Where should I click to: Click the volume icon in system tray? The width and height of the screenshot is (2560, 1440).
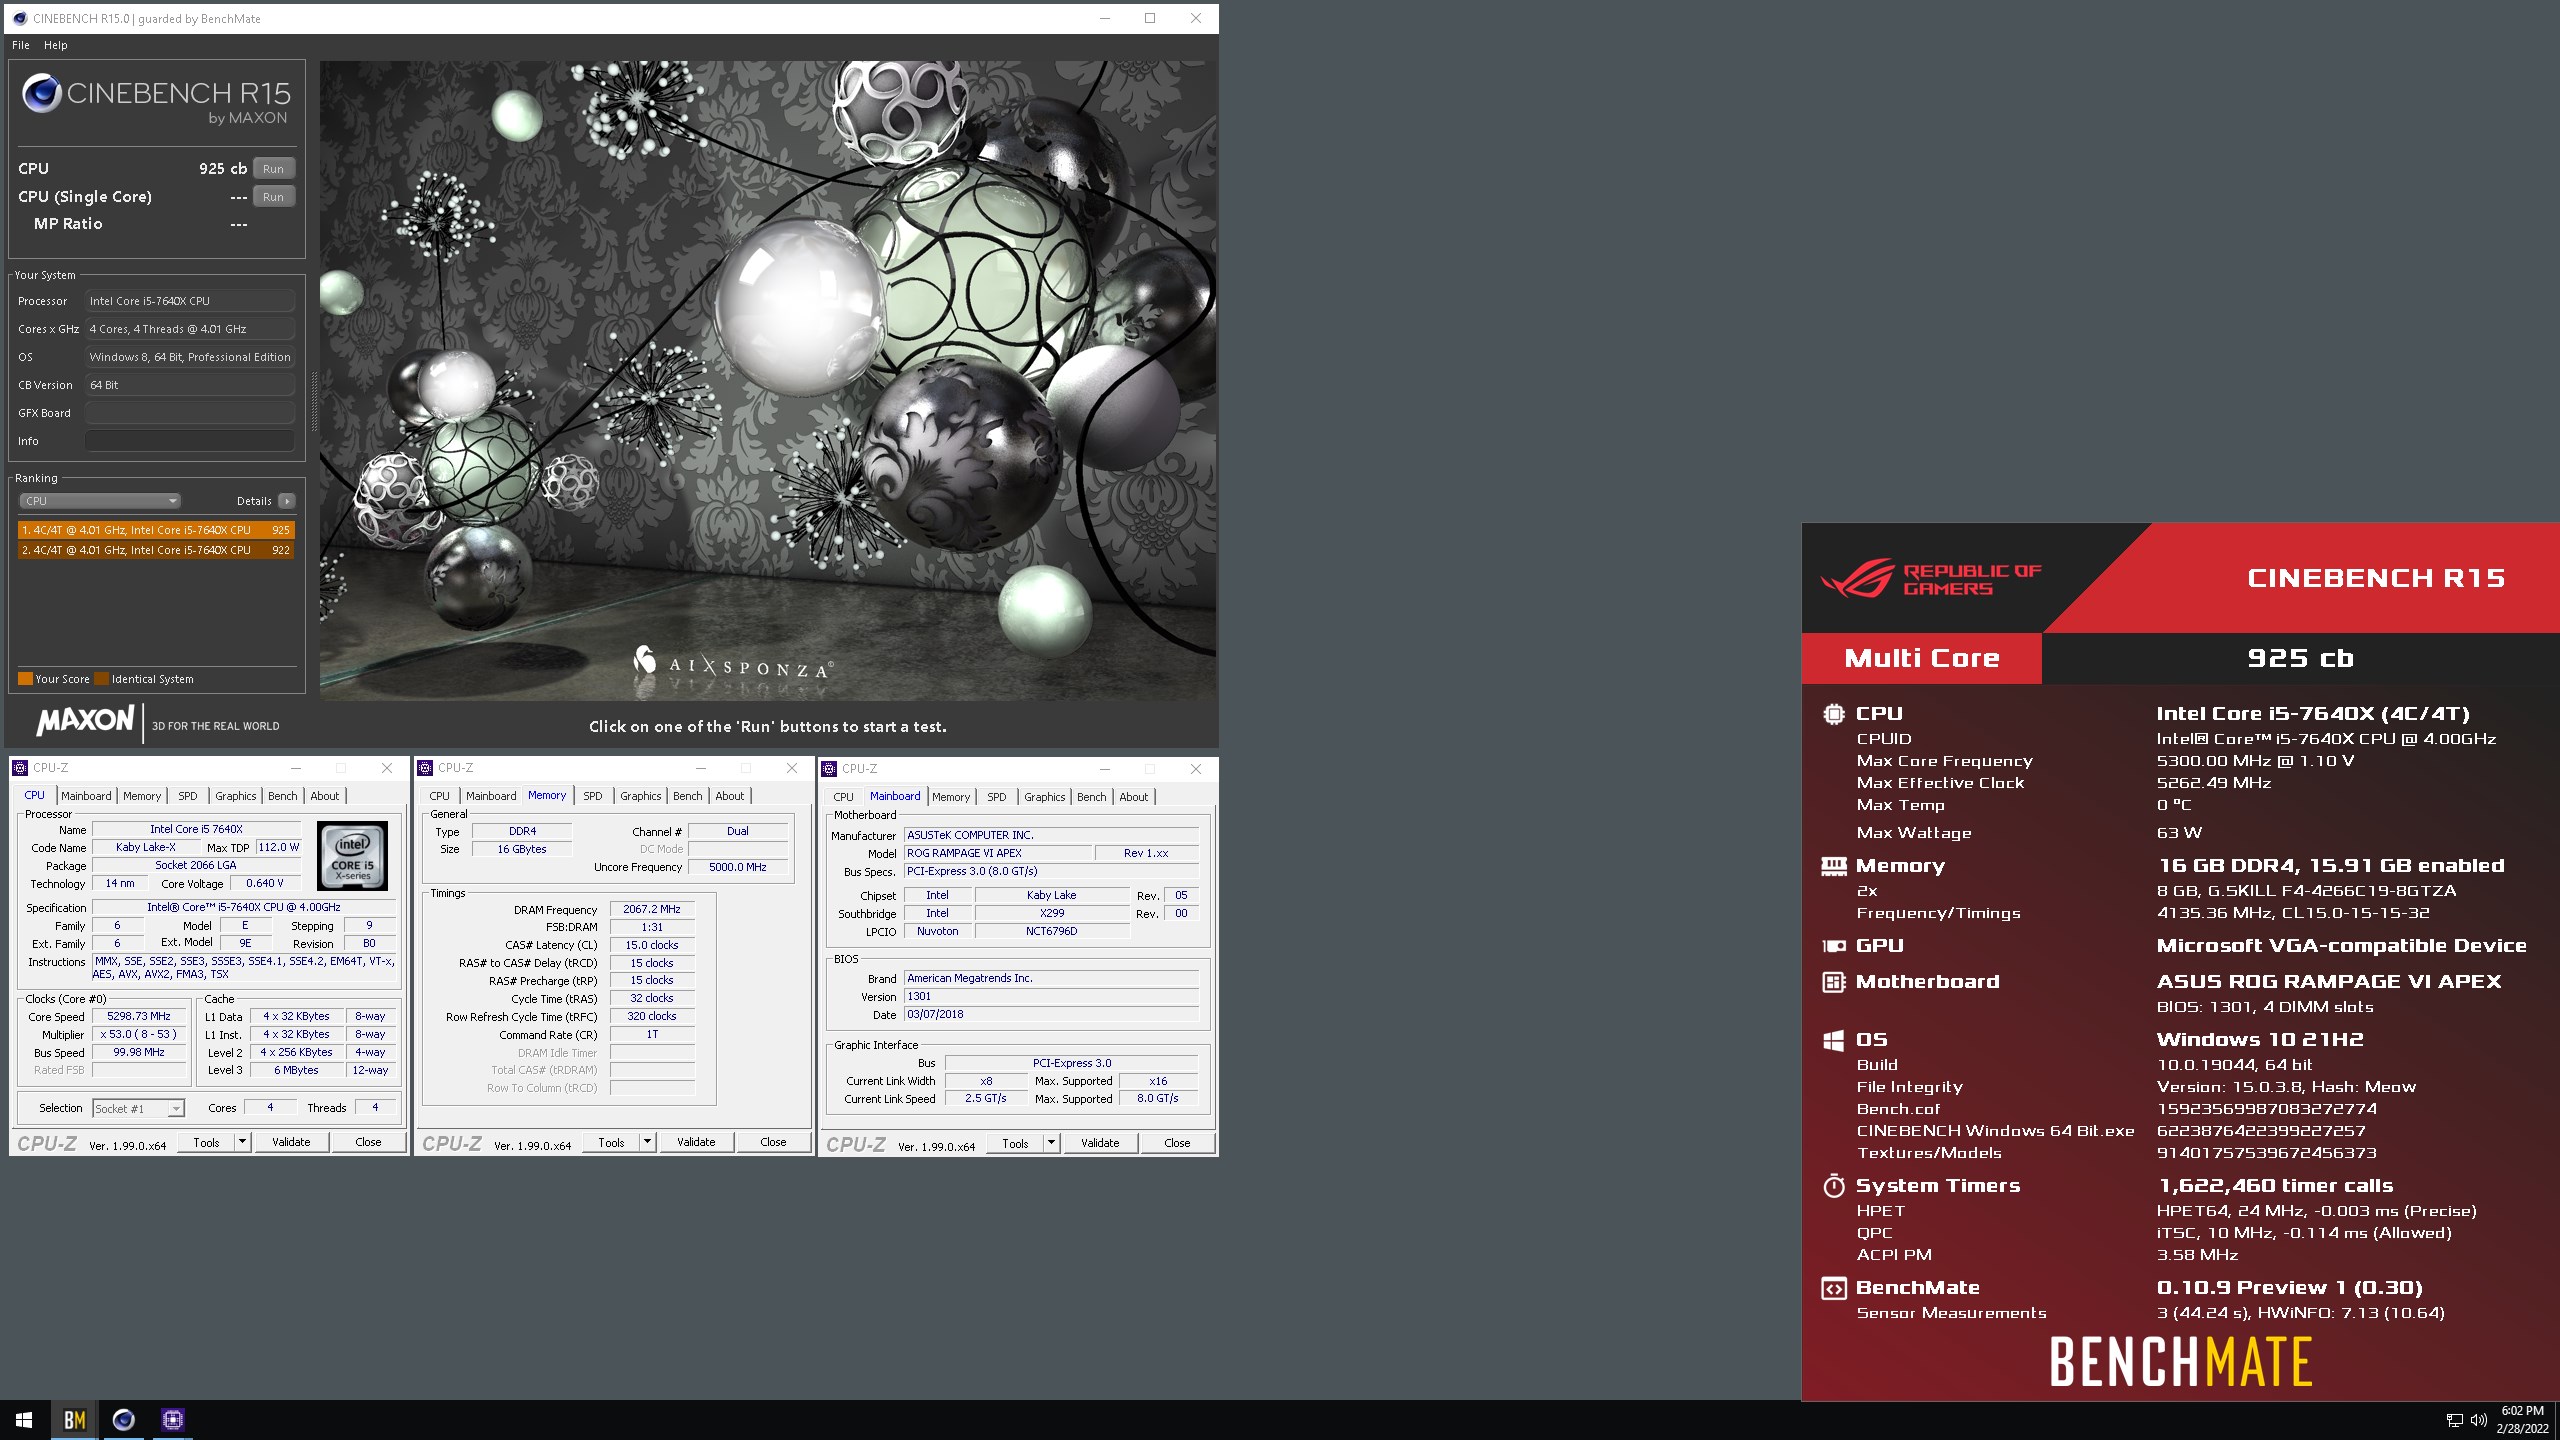[x=2478, y=1420]
